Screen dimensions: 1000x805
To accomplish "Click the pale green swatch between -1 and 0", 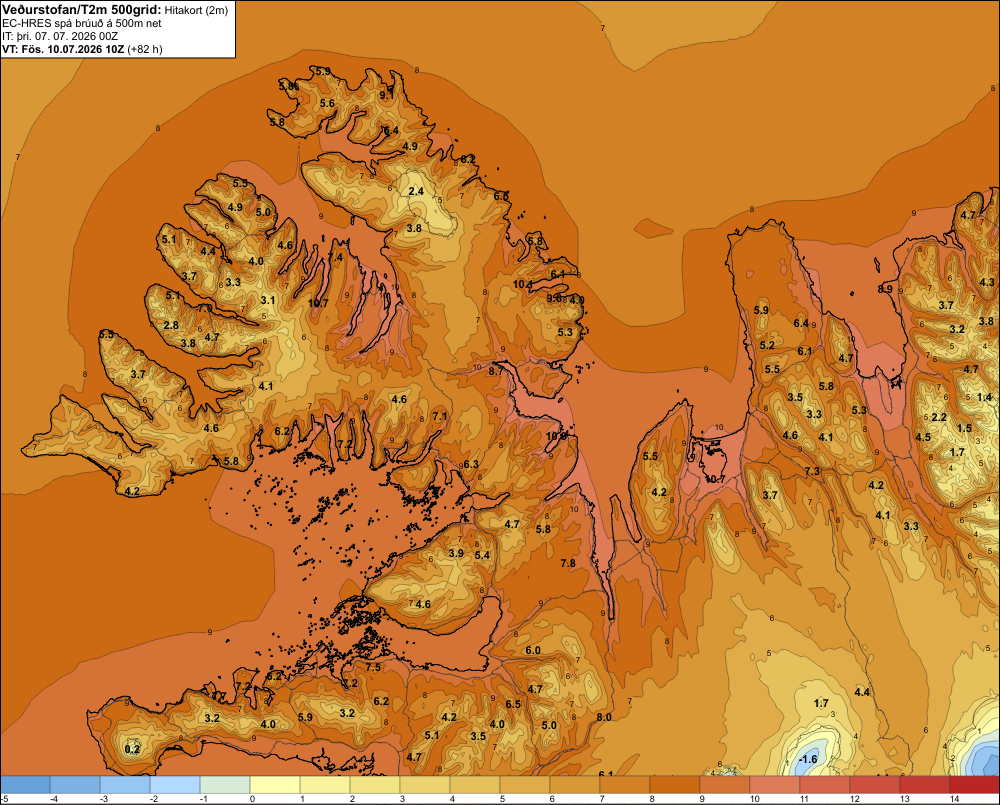I will point(225,784).
